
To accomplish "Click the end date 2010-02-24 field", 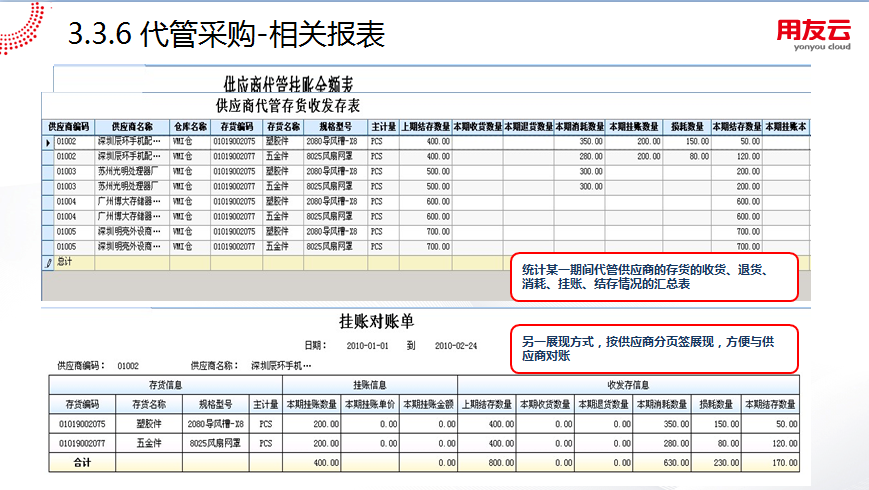I will [456, 346].
